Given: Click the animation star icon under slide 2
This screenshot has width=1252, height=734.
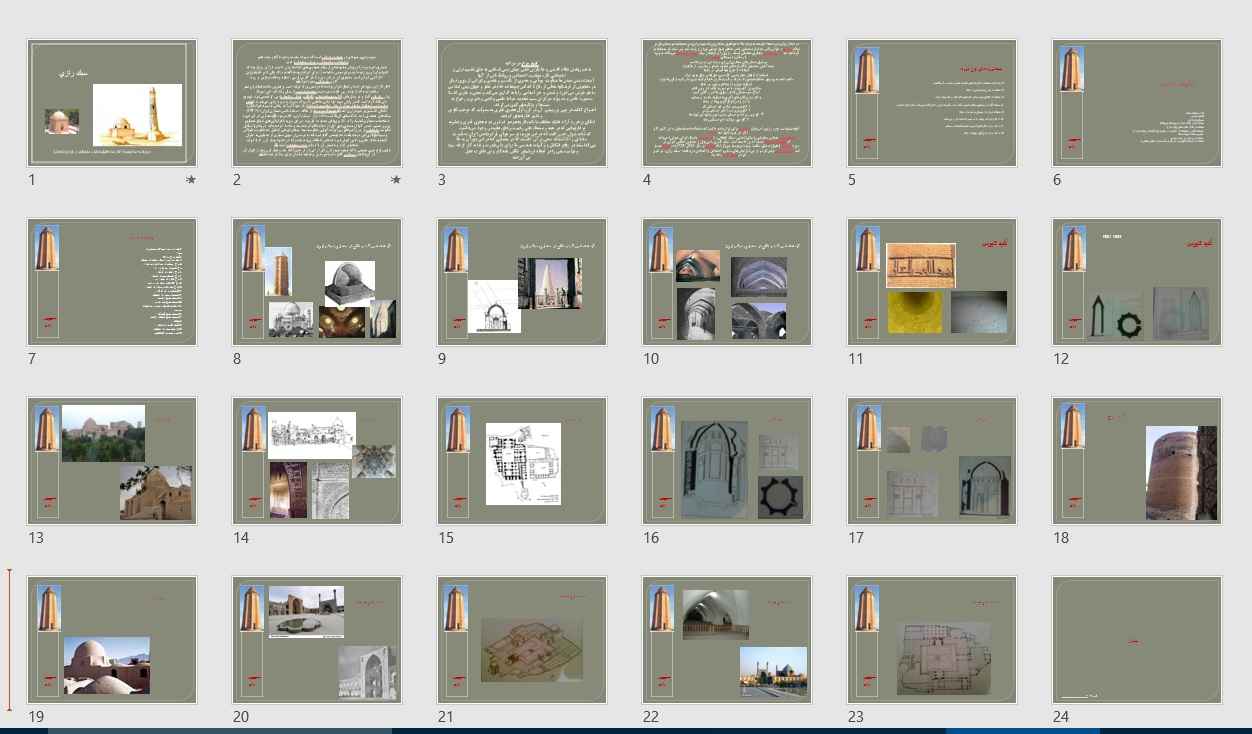Looking at the screenshot, I should pyautogui.click(x=396, y=180).
